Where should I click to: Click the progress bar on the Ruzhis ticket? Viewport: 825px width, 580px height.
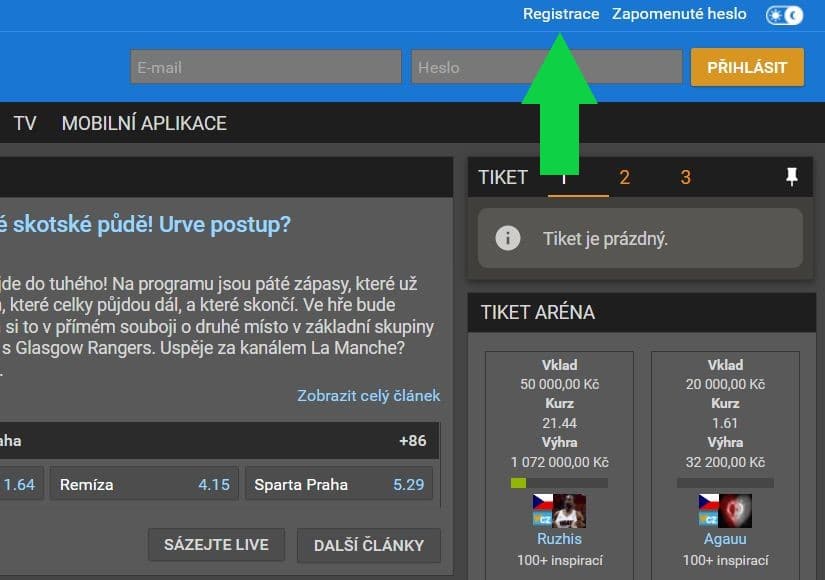[x=559, y=483]
